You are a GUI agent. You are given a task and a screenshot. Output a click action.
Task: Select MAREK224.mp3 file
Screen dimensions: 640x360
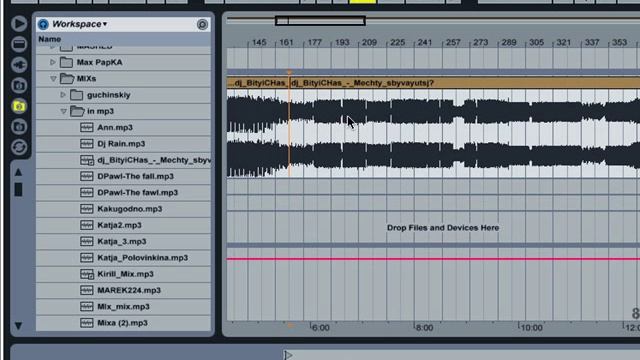click(124, 291)
